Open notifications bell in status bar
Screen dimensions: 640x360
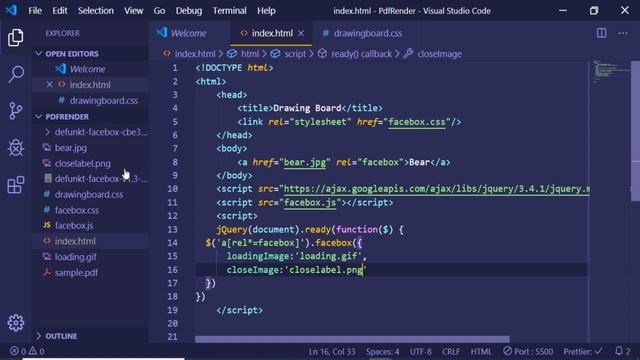pyautogui.click(x=622, y=351)
